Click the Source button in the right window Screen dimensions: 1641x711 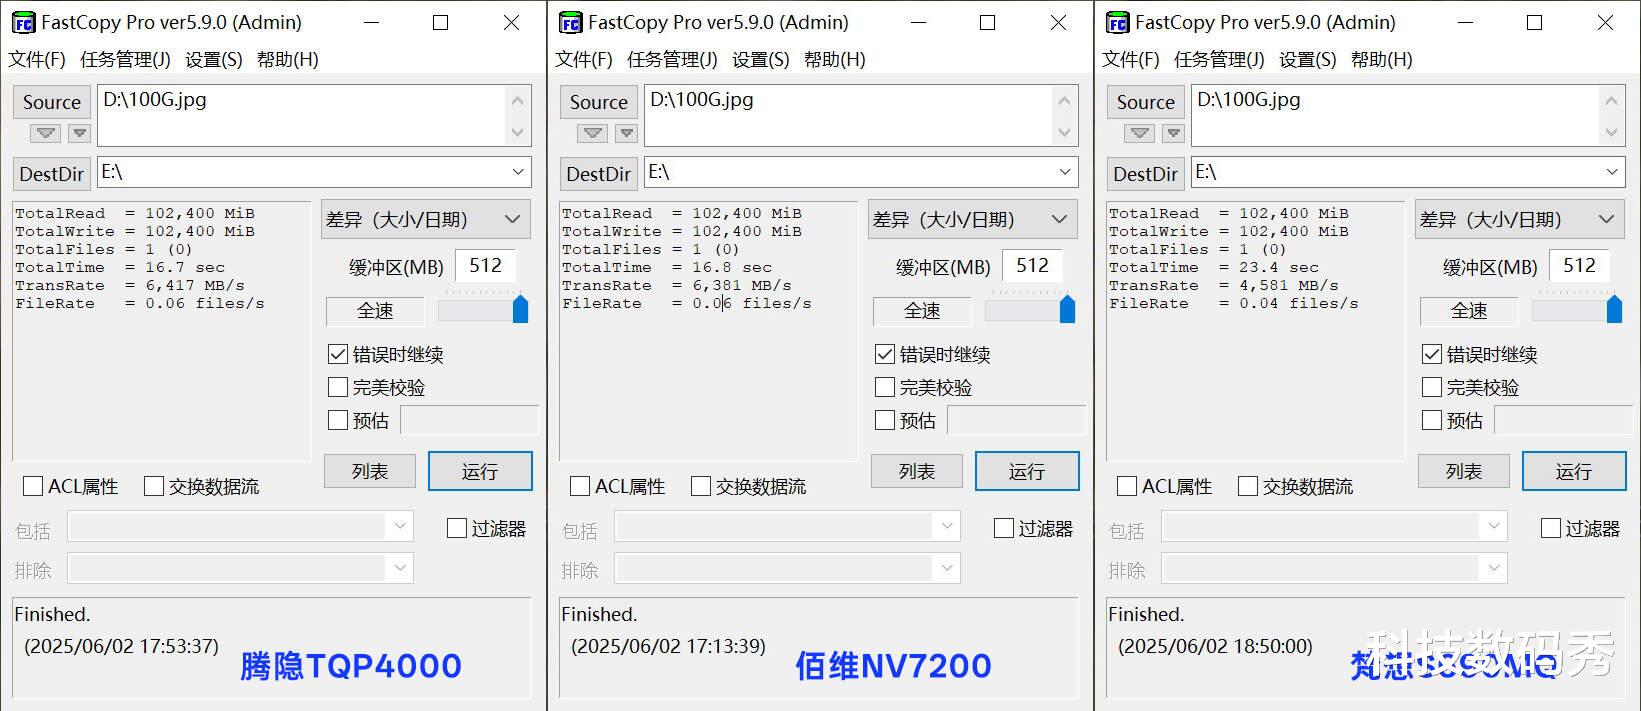pyautogui.click(x=1146, y=102)
